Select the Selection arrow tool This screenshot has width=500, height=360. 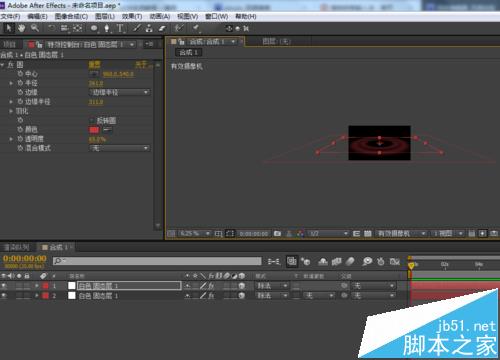coord(9,28)
